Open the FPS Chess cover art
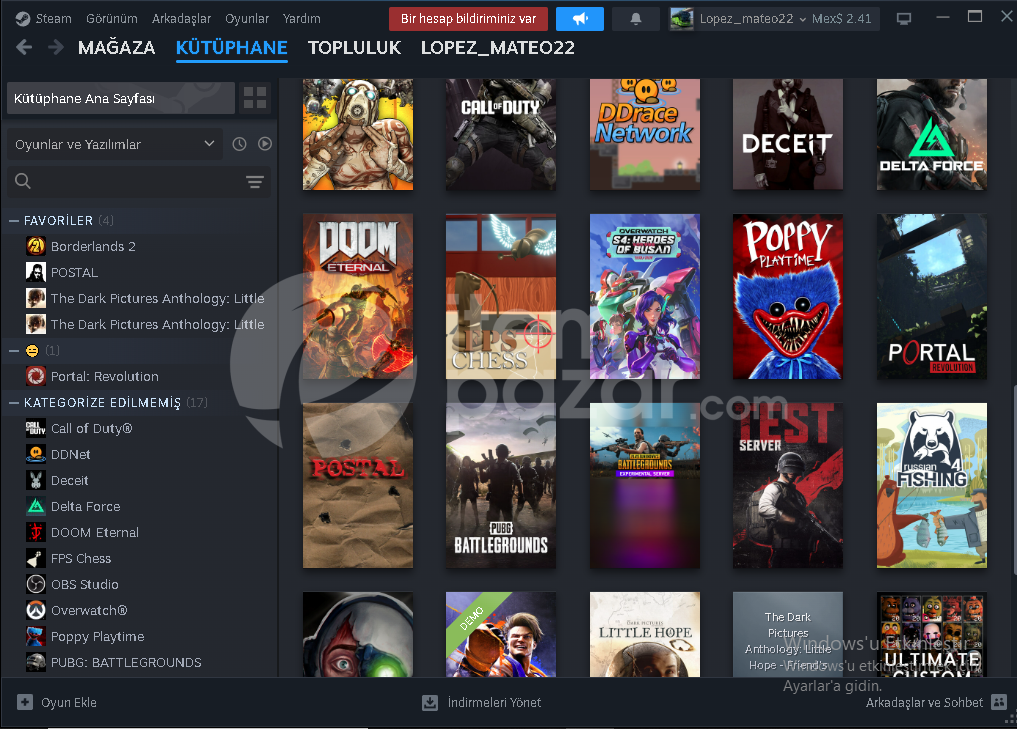The height and width of the screenshot is (729, 1017). (501, 296)
